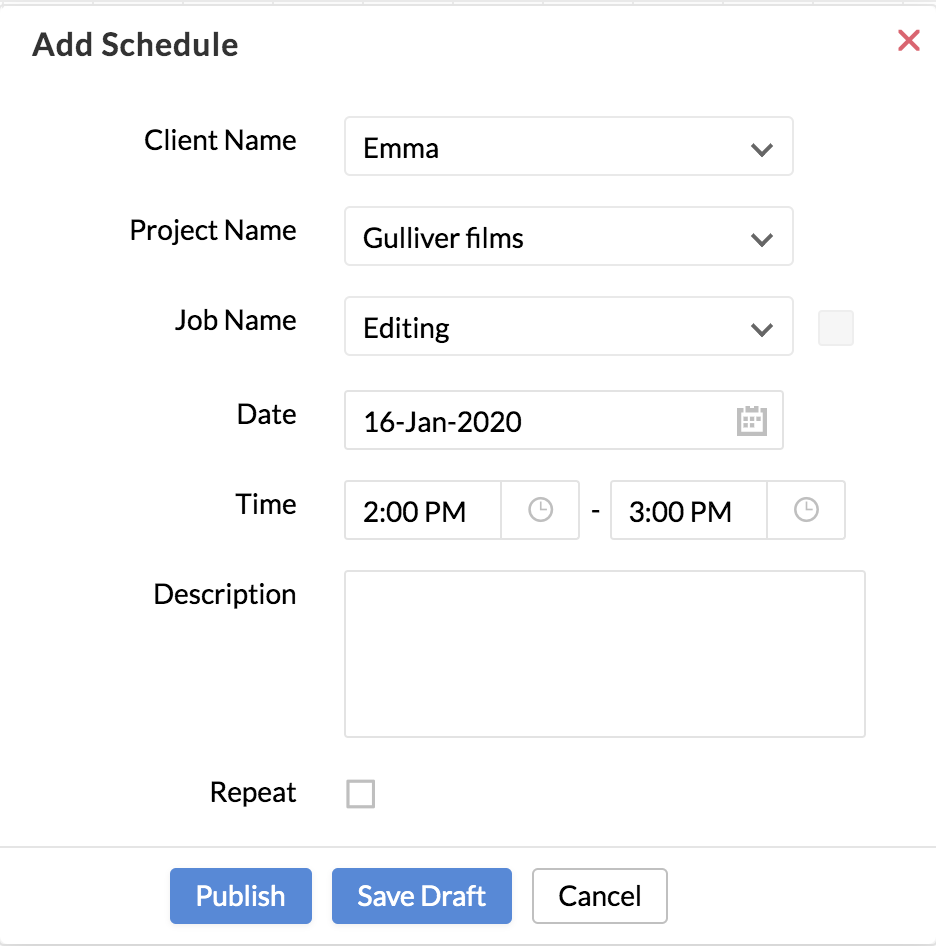Click the start time clock icon
Image resolution: width=936 pixels, height=946 pixels.
click(x=540, y=511)
